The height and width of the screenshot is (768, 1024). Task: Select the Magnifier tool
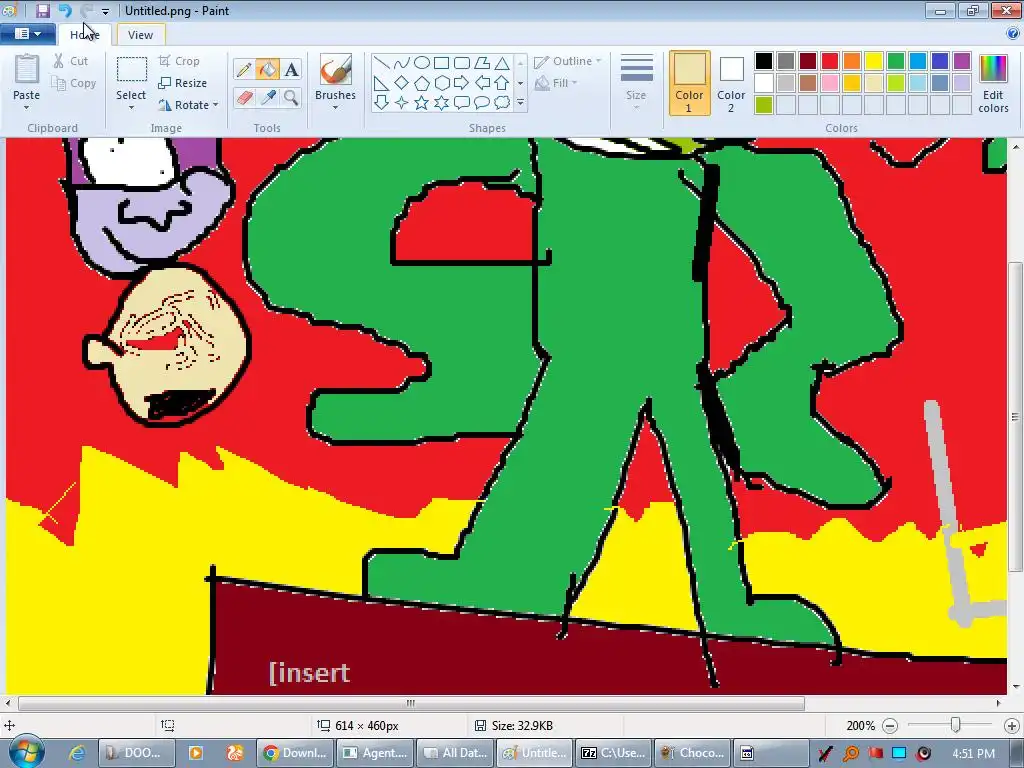point(291,98)
